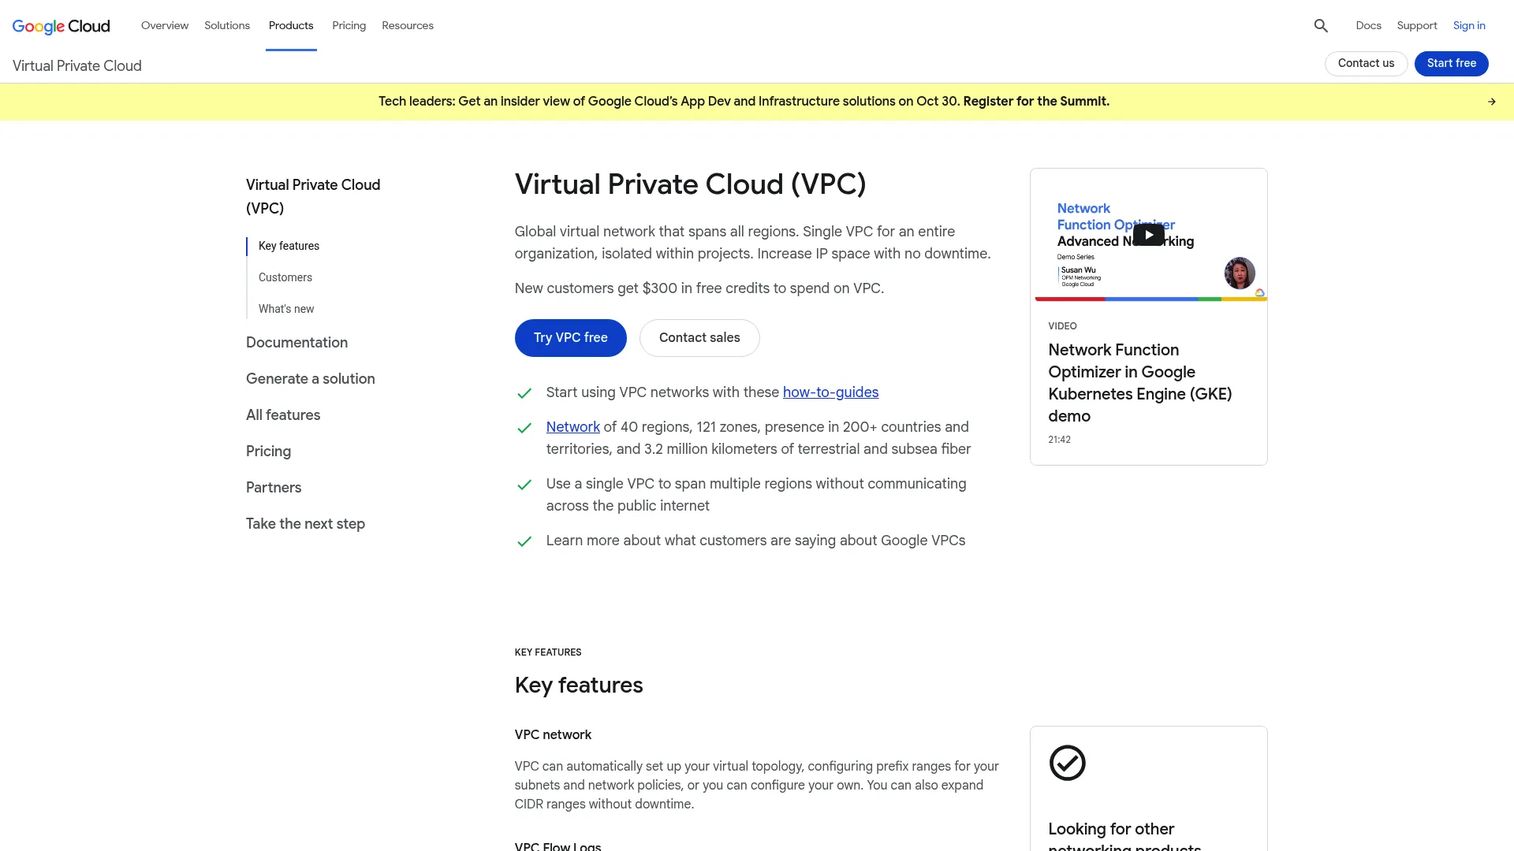1514x851 pixels.
Task: Open the how-to-guides link
Action: (830, 393)
